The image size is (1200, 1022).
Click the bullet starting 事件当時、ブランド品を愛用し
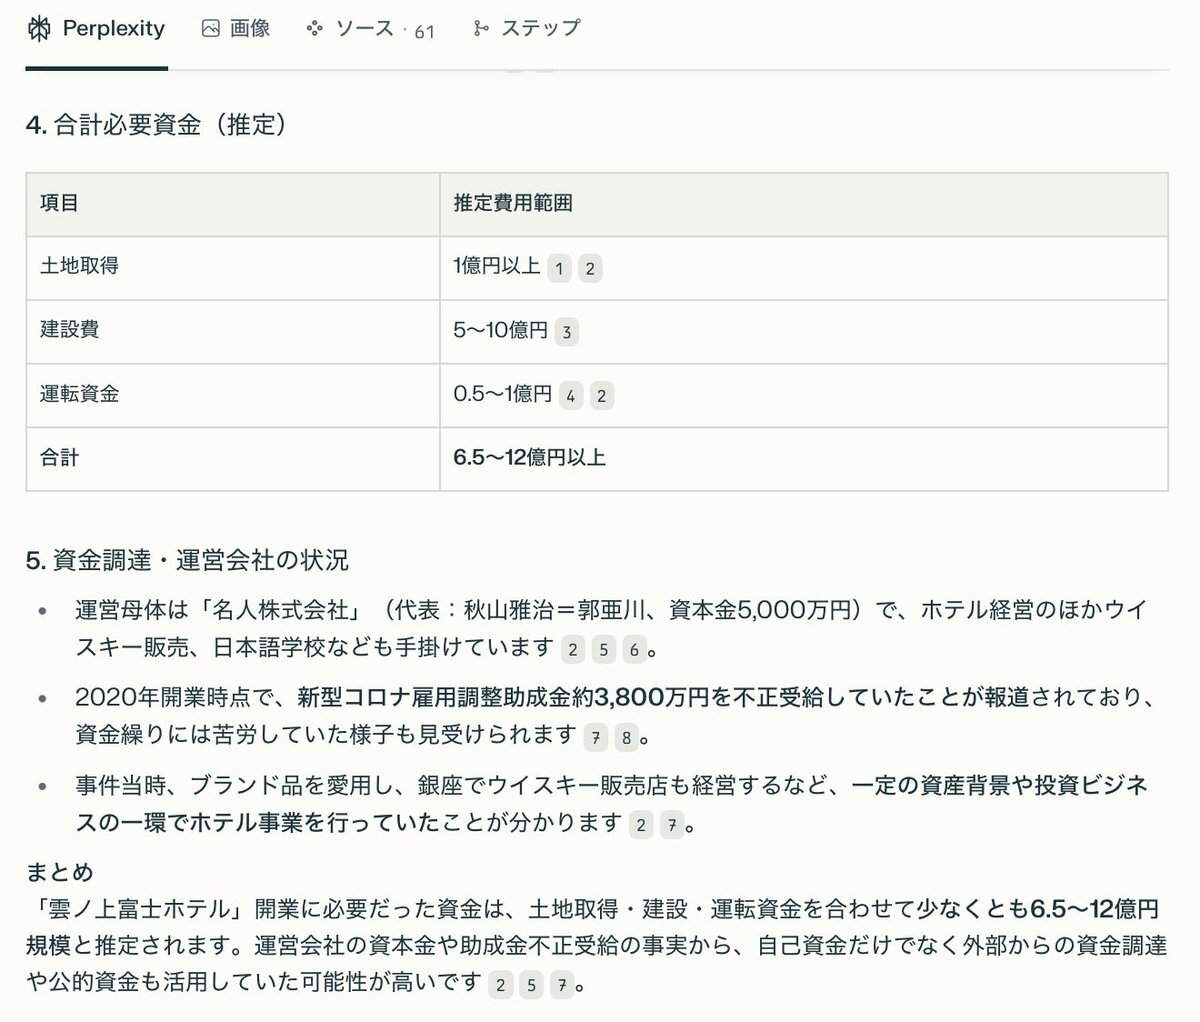tap(611, 805)
